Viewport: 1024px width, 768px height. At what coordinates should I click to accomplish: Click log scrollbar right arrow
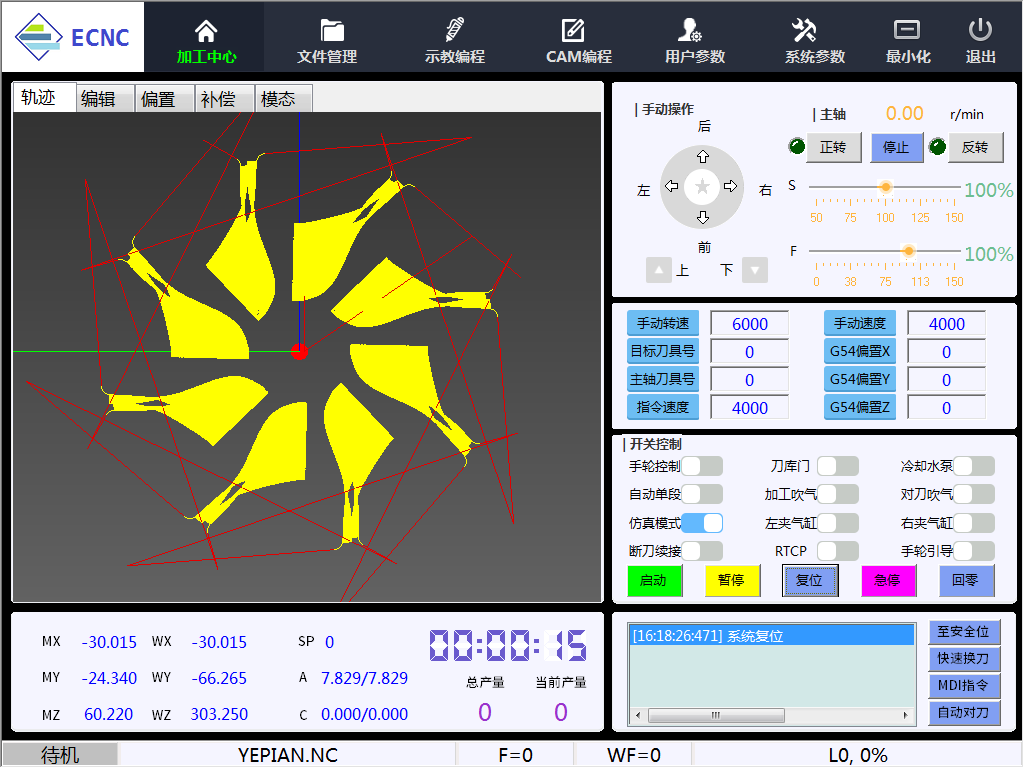click(x=905, y=714)
